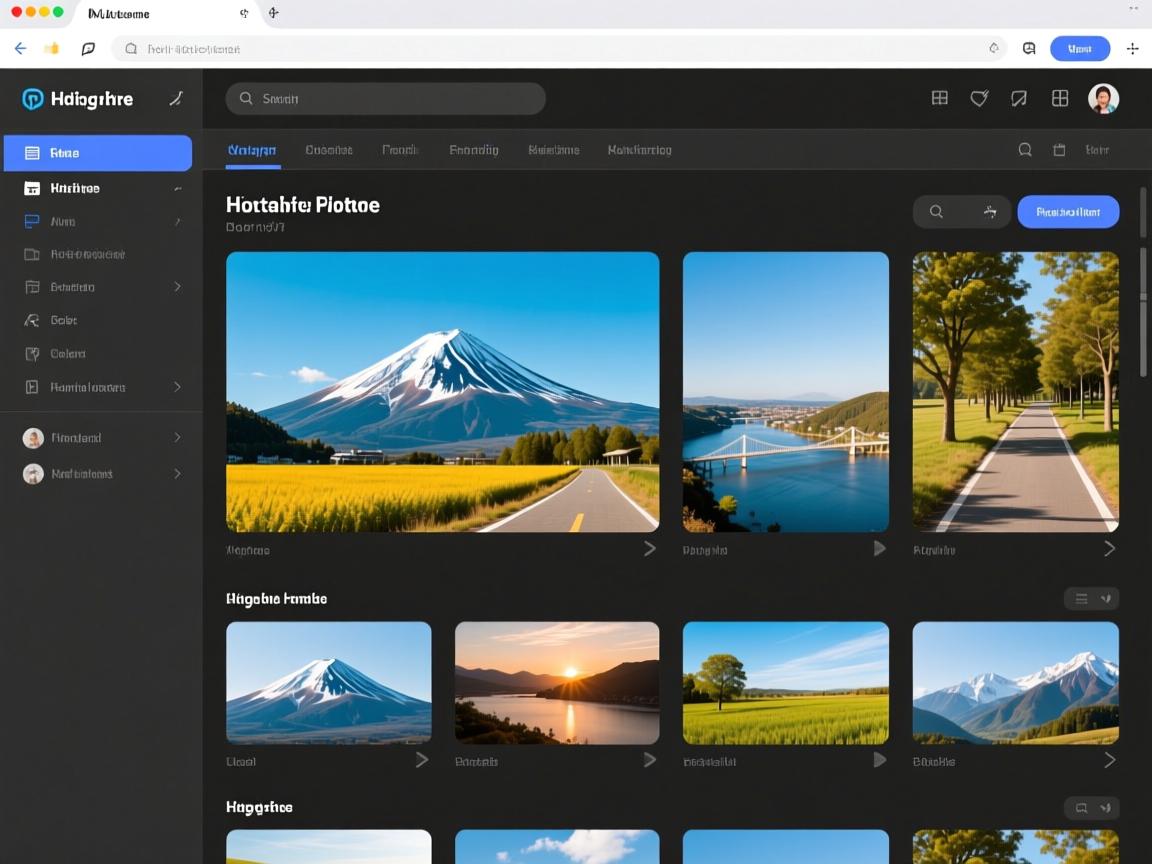Click the blue button in the browser toolbar

(x=1080, y=48)
